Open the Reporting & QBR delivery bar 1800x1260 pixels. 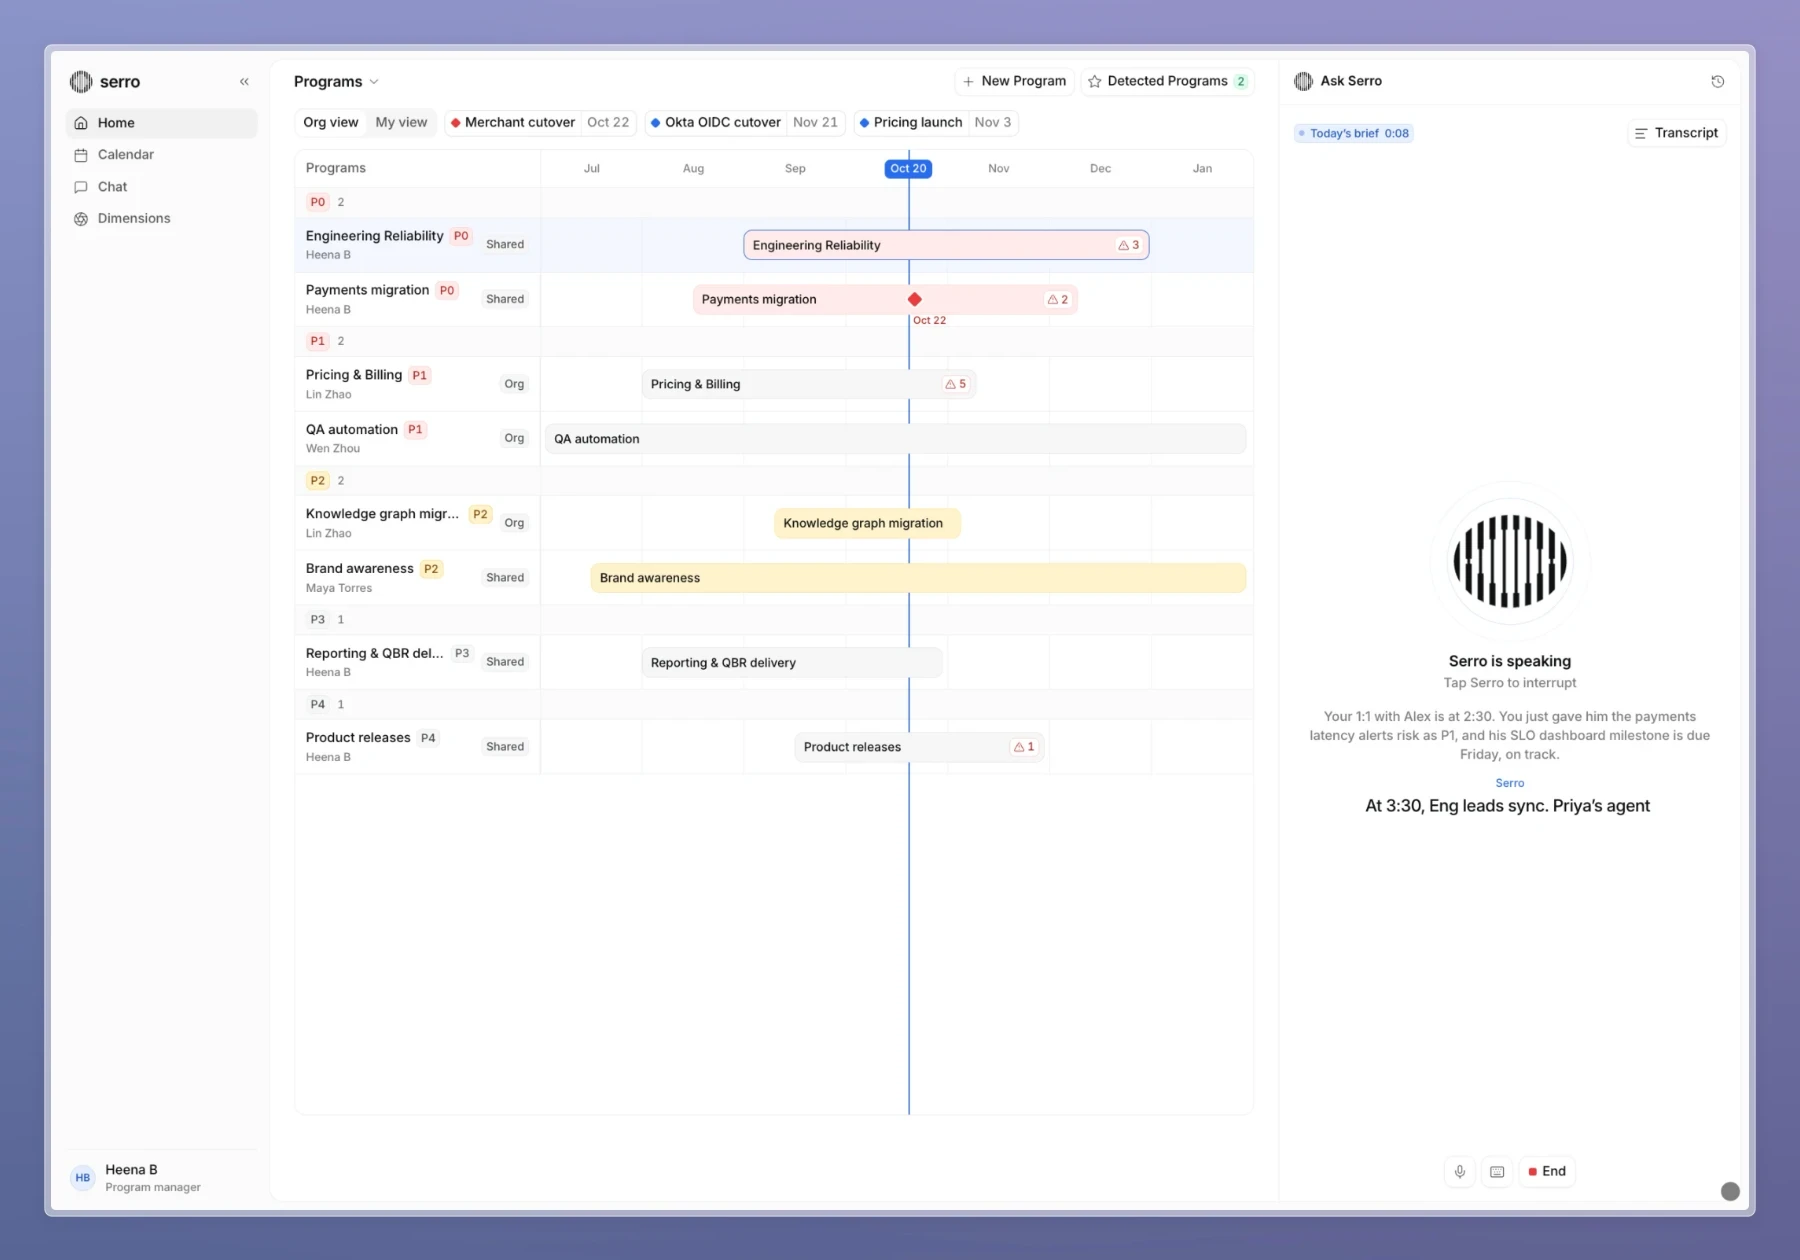point(791,663)
